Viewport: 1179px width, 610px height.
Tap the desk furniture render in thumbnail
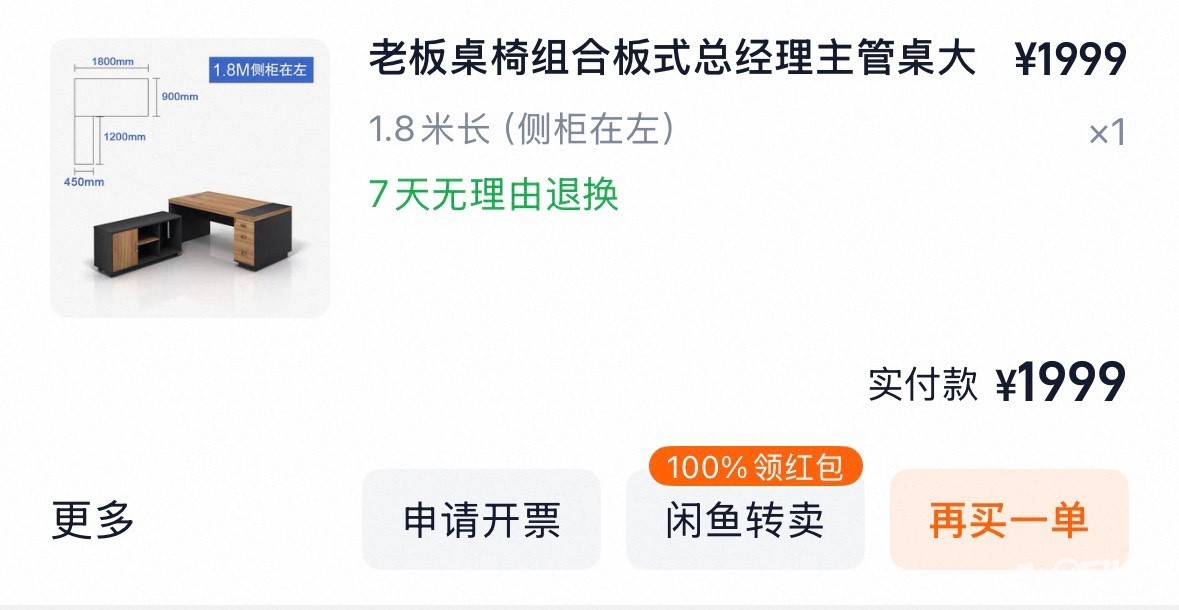[192, 233]
